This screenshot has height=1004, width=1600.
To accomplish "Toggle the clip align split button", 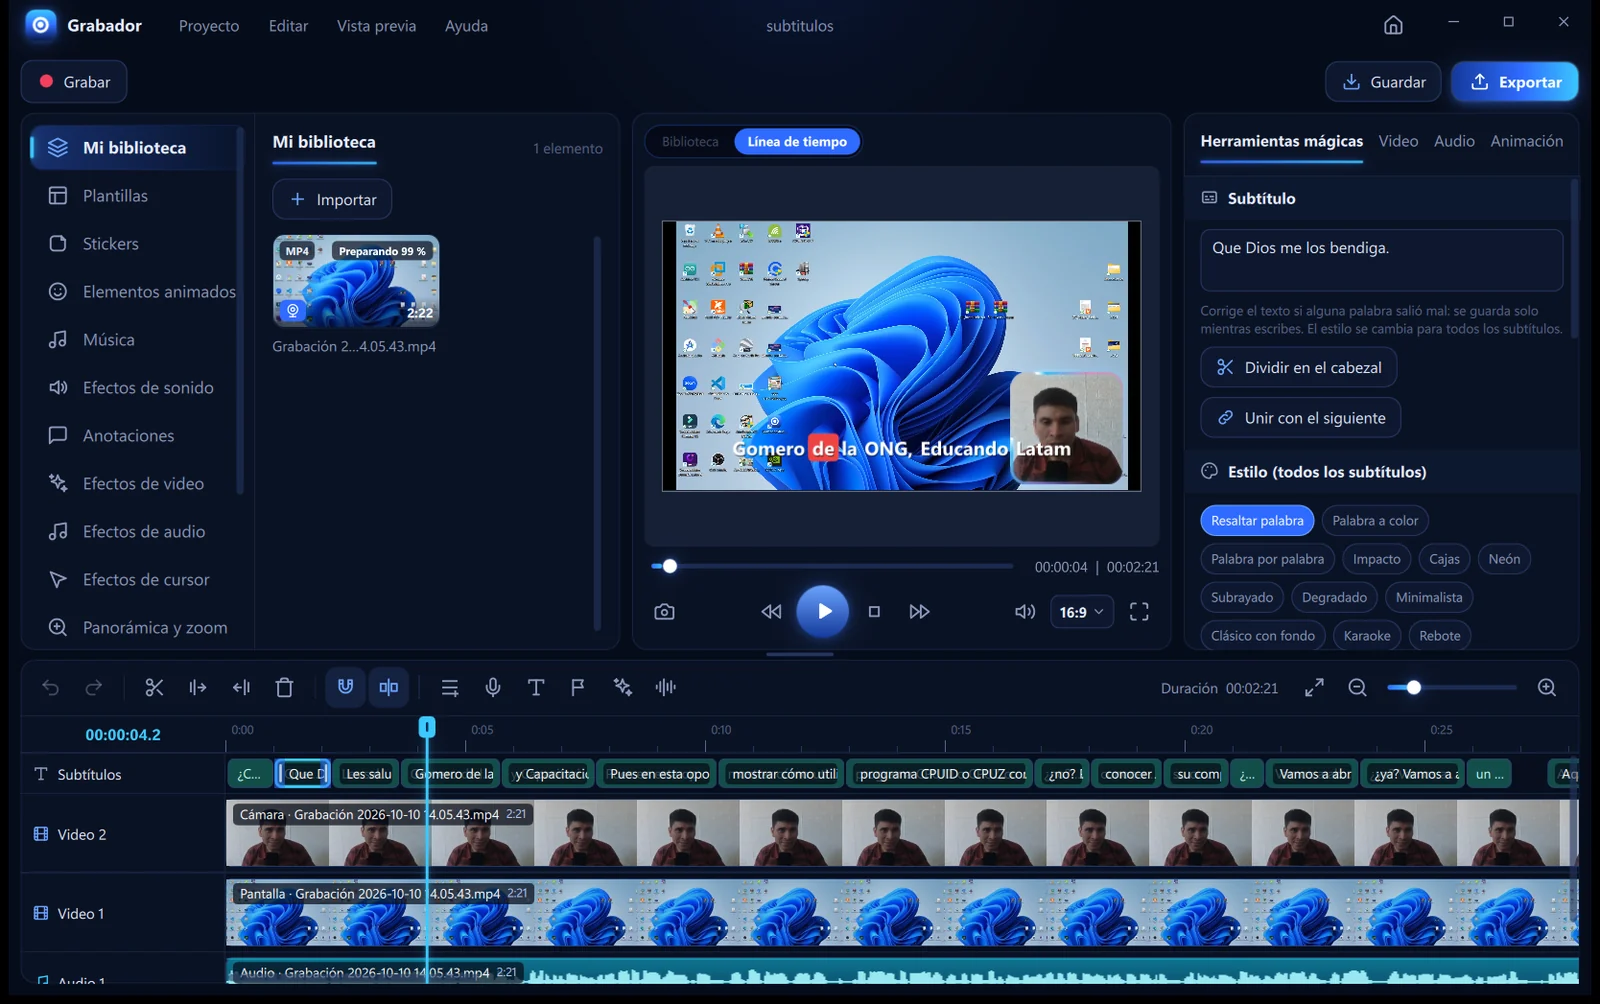I will (389, 687).
